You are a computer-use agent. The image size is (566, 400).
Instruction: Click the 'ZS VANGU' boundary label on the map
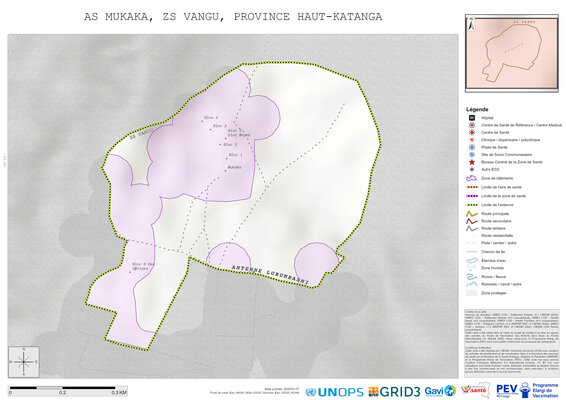[x=142, y=133]
